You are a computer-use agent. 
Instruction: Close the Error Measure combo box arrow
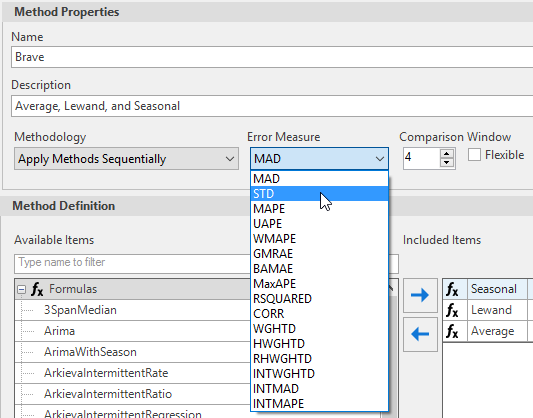click(380, 159)
